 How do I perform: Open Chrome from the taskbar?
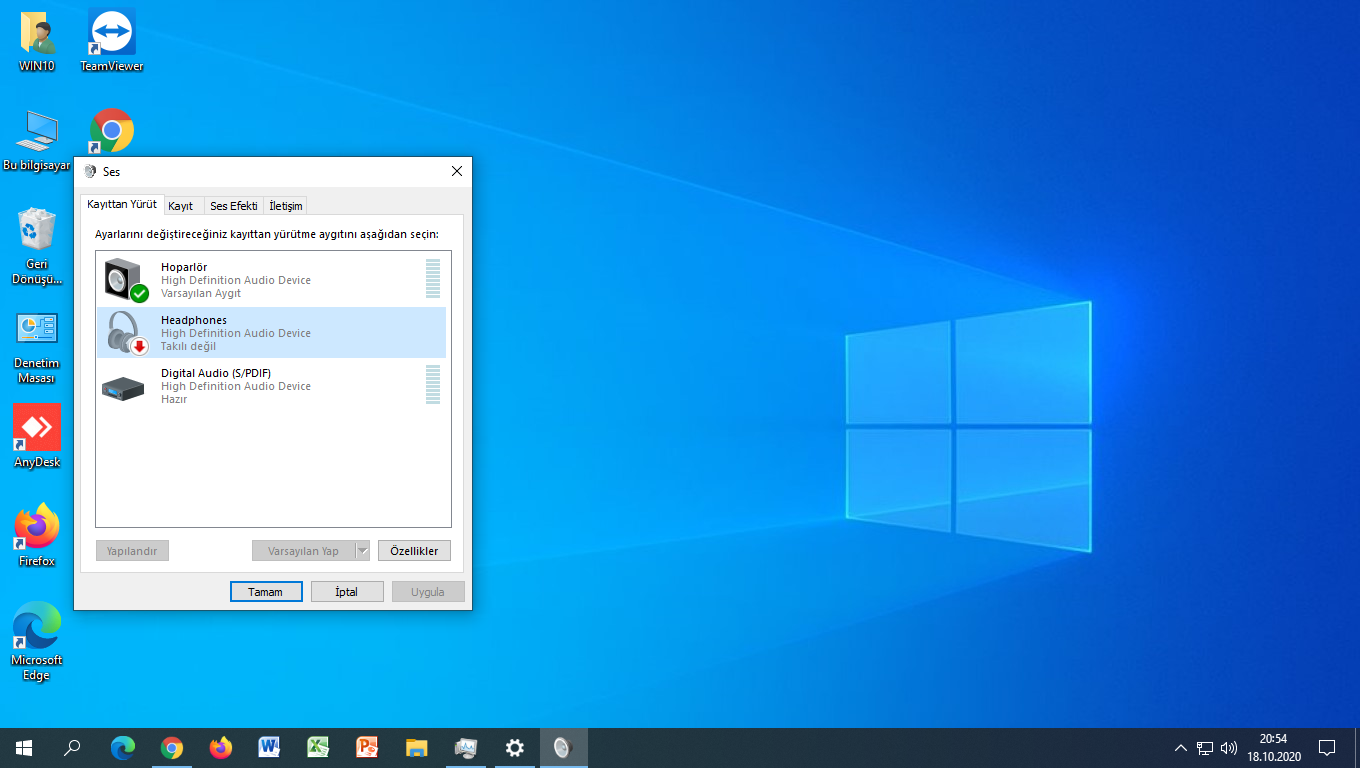[x=172, y=747]
